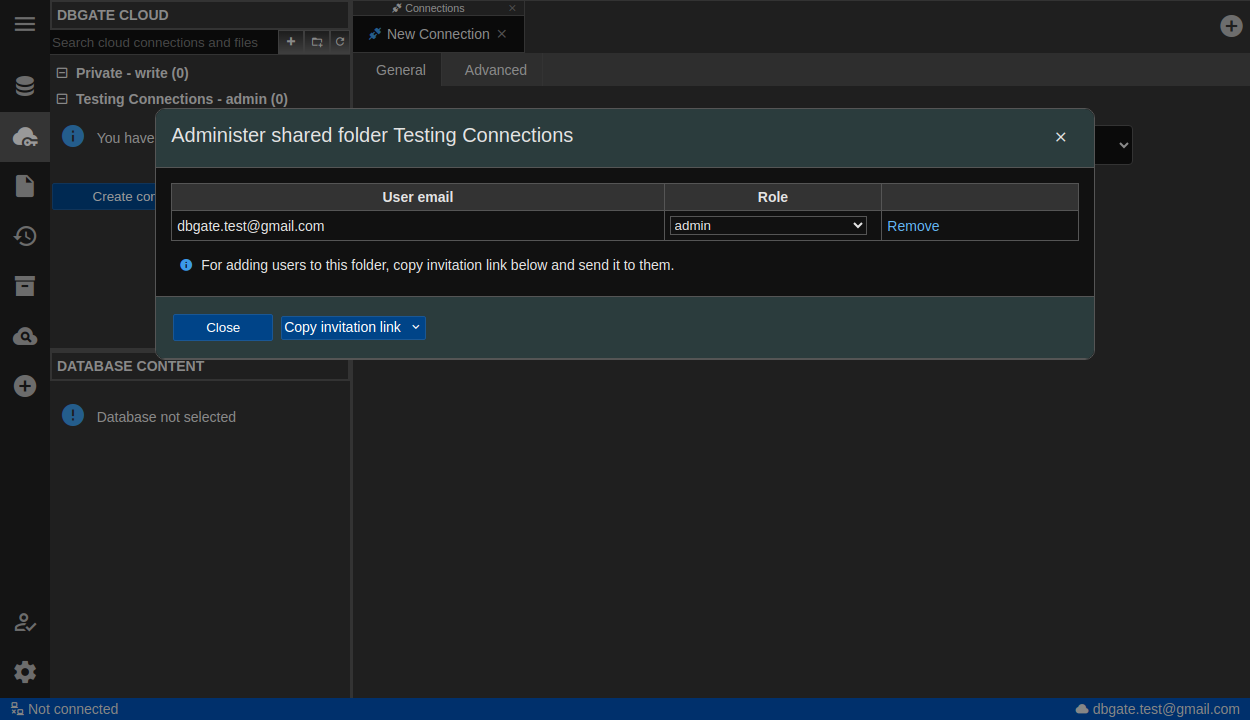The height and width of the screenshot is (720, 1250).
Task: Expand the Copy invitation link dropdown arrow
Action: pyautogui.click(x=416, y=328)
